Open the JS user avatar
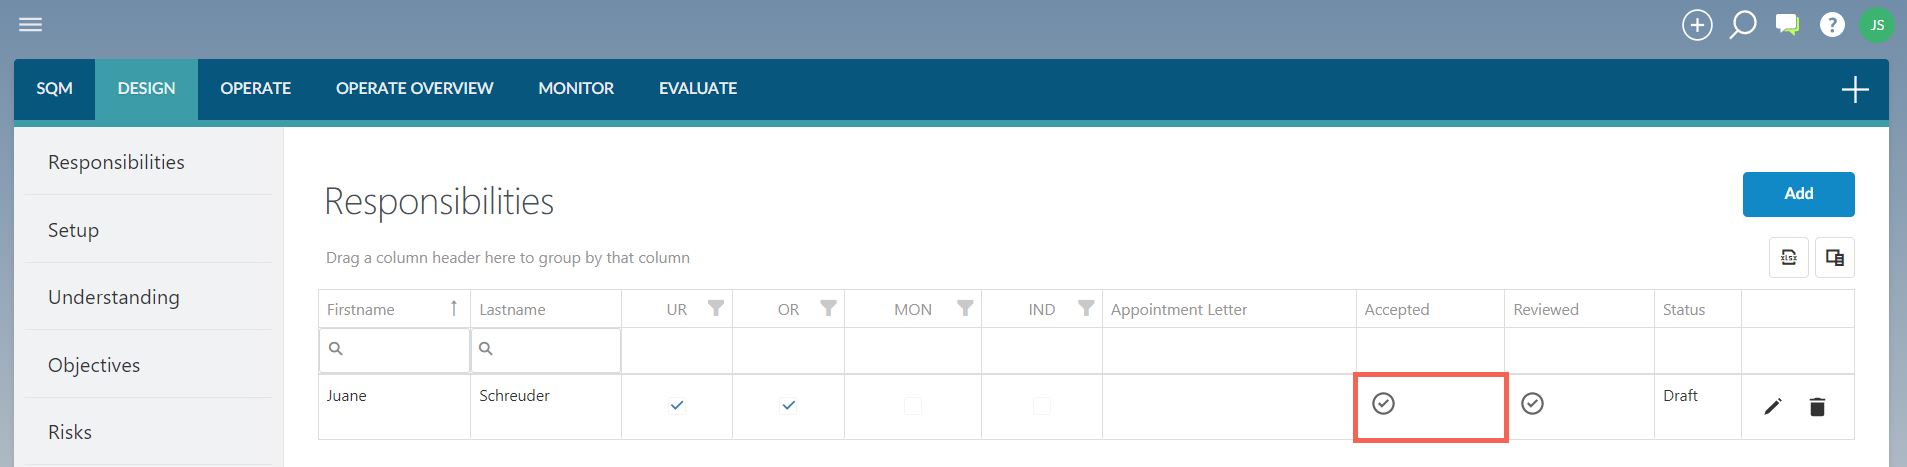The width and height of the screenshot is (1907, 467). 1877,25
